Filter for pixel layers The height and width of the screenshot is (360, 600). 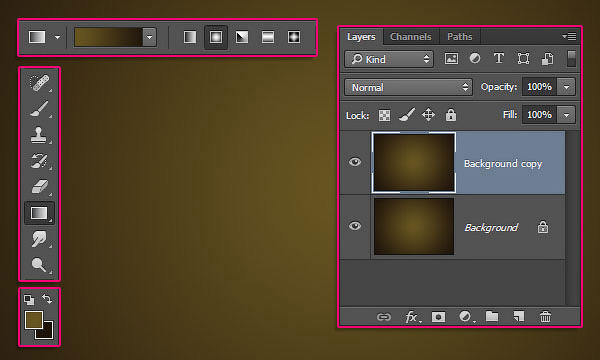(451, 59)
